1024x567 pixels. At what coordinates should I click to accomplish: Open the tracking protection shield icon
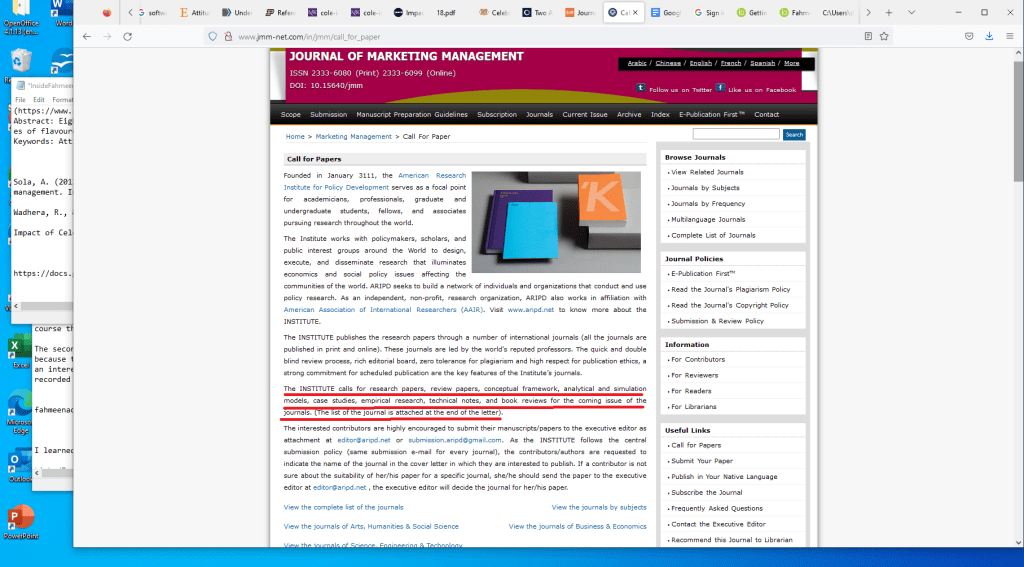212,37
